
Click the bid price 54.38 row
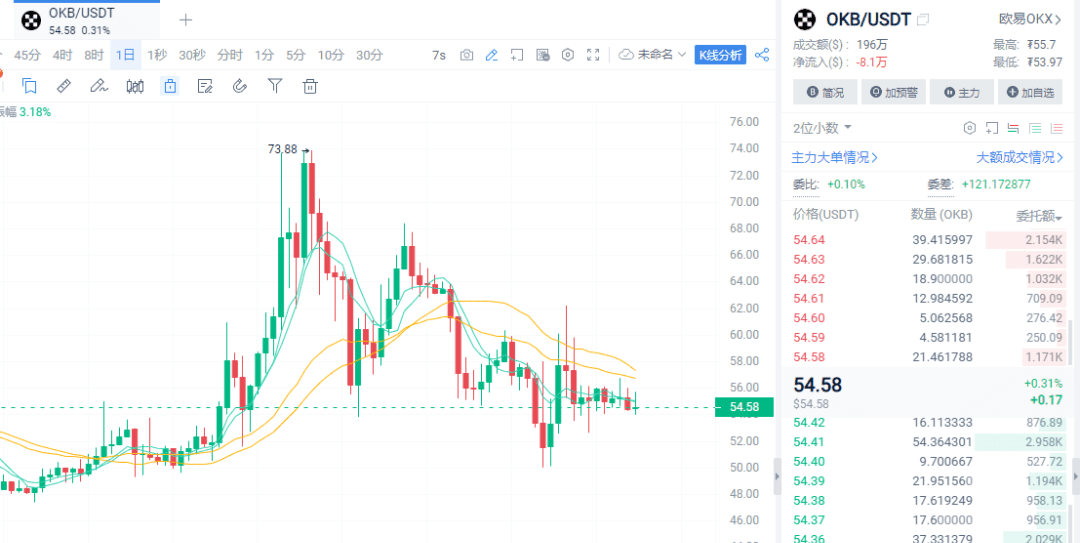(x=928, y=500)
